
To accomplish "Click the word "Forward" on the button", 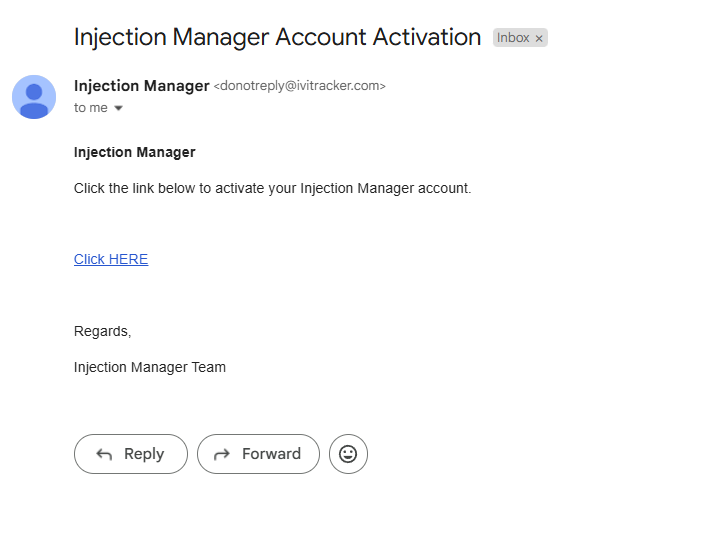I will coord(271,454).
